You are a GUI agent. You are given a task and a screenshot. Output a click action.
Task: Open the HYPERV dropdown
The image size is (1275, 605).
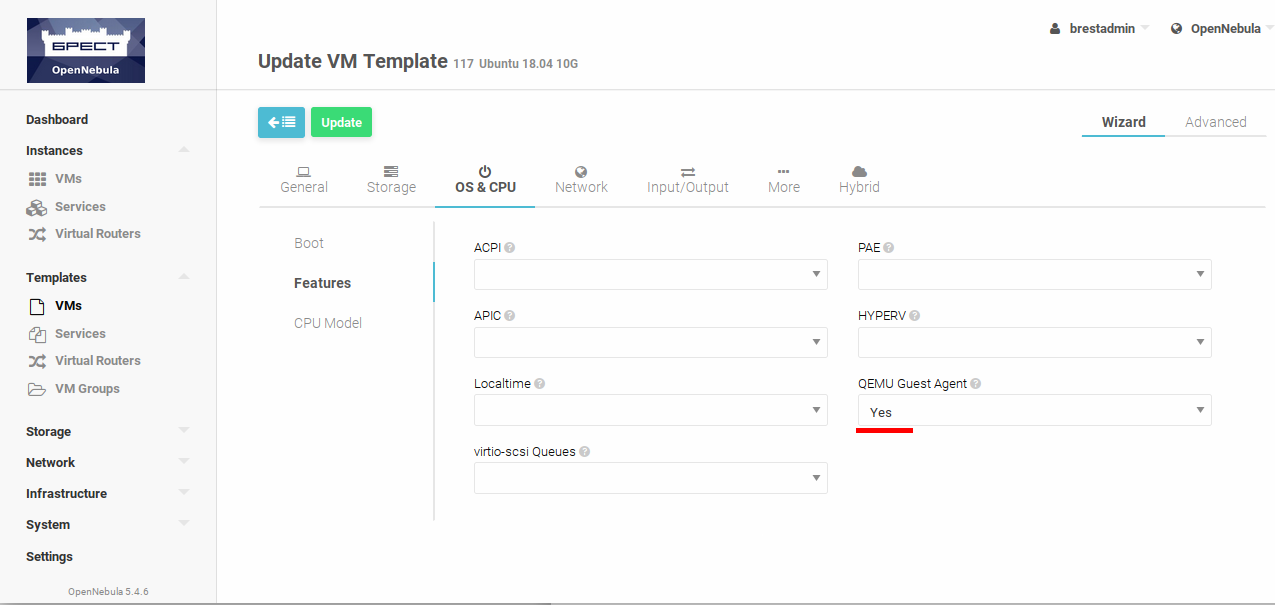pyautogui.click(x=1034, y=342)
